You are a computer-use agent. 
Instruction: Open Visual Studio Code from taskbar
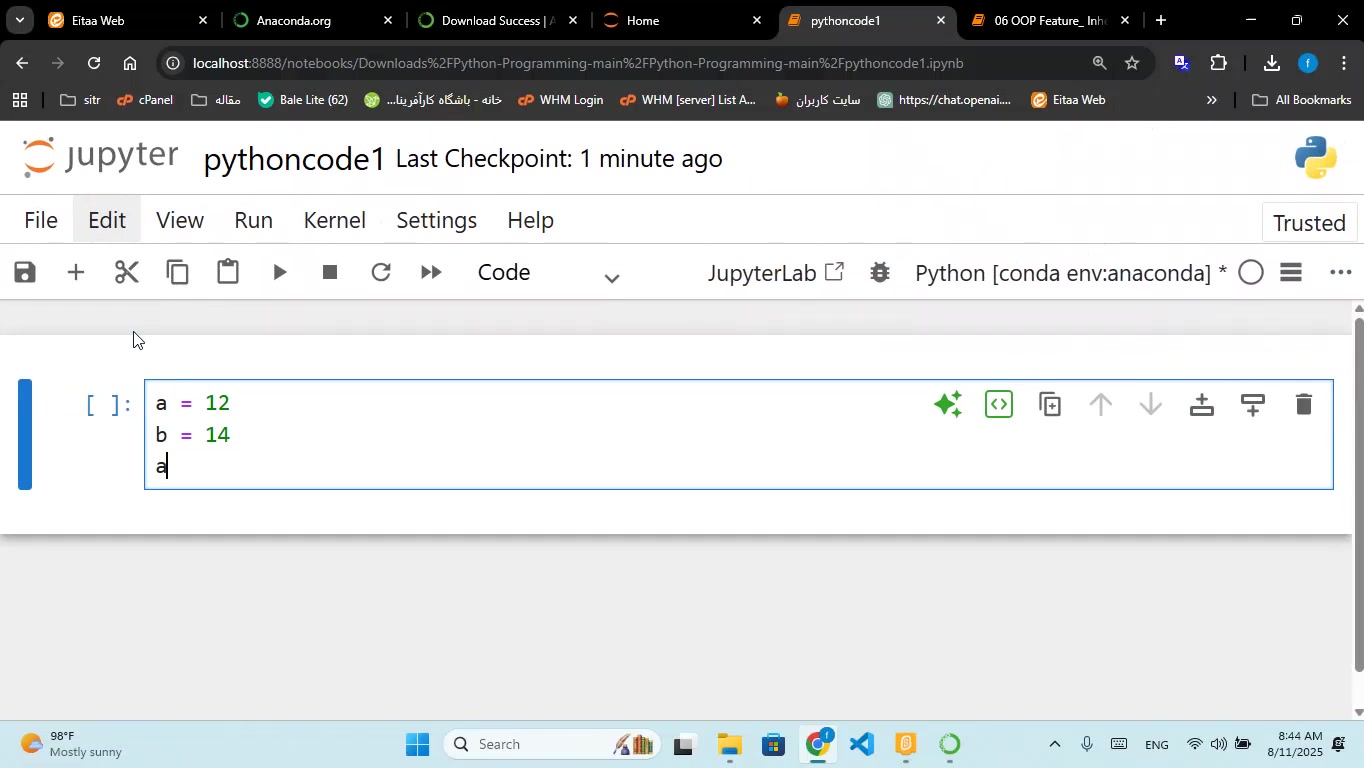pos(862,744)
